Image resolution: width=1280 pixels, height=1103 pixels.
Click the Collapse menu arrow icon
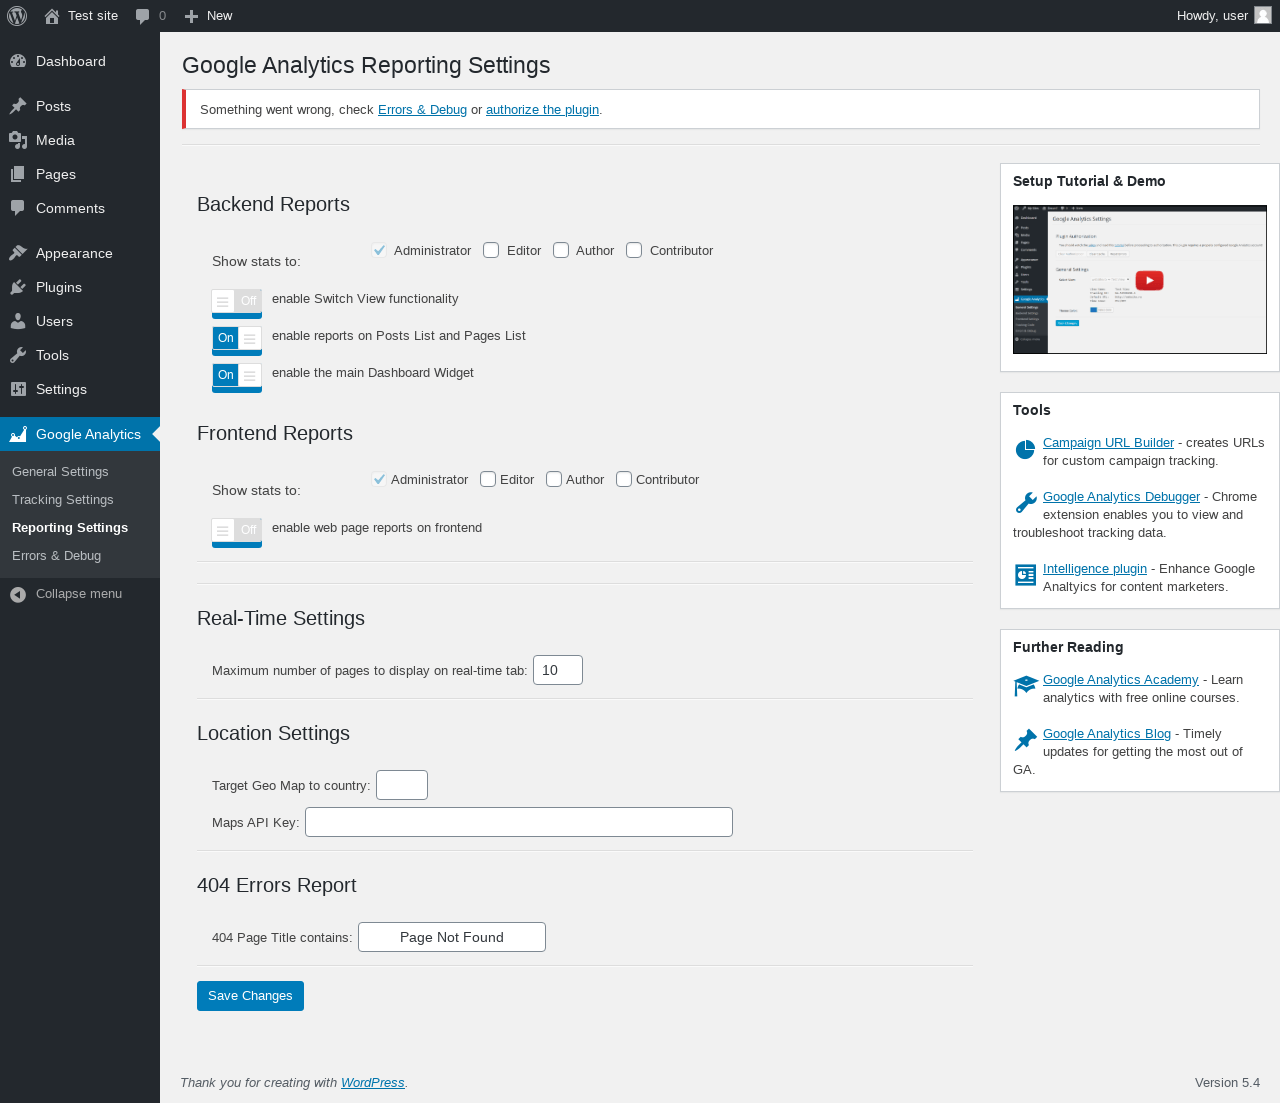pos(18,594)
